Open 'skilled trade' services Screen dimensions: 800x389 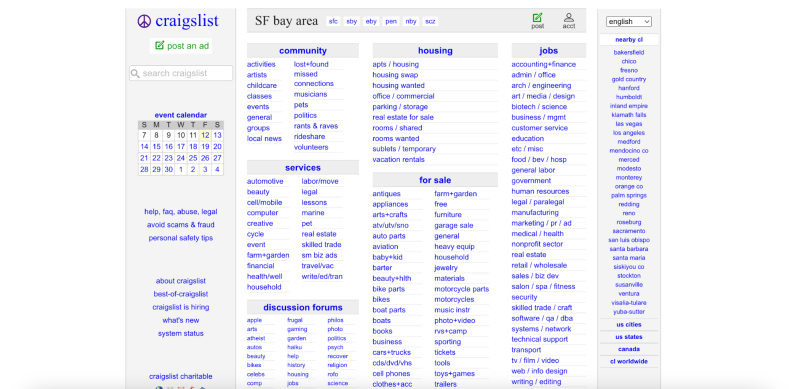pos(321,245)
